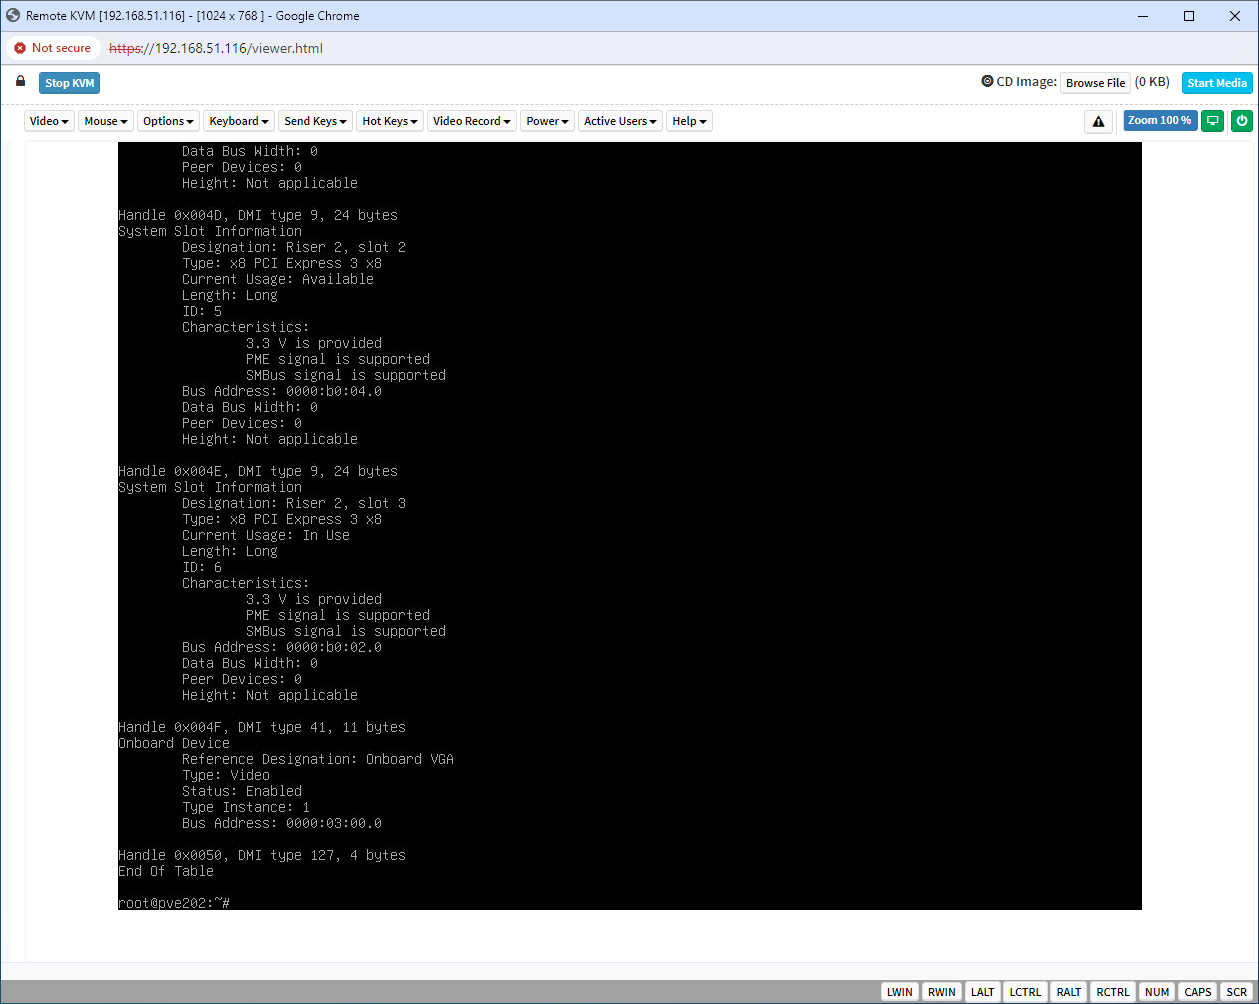Click 'Handle 0x004F, DMI type 41' line

click(262, 727)
